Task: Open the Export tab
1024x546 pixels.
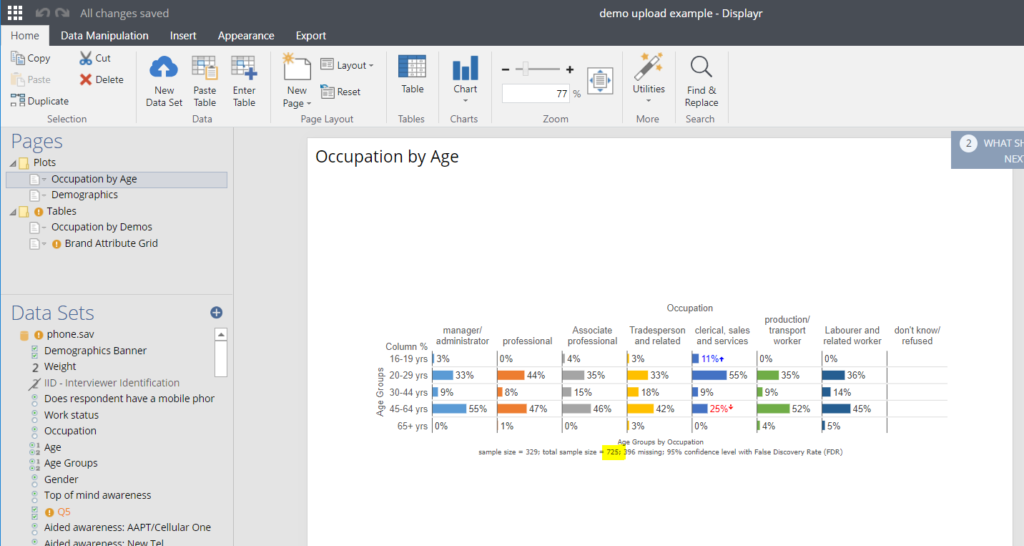Action: pos(310,35)
